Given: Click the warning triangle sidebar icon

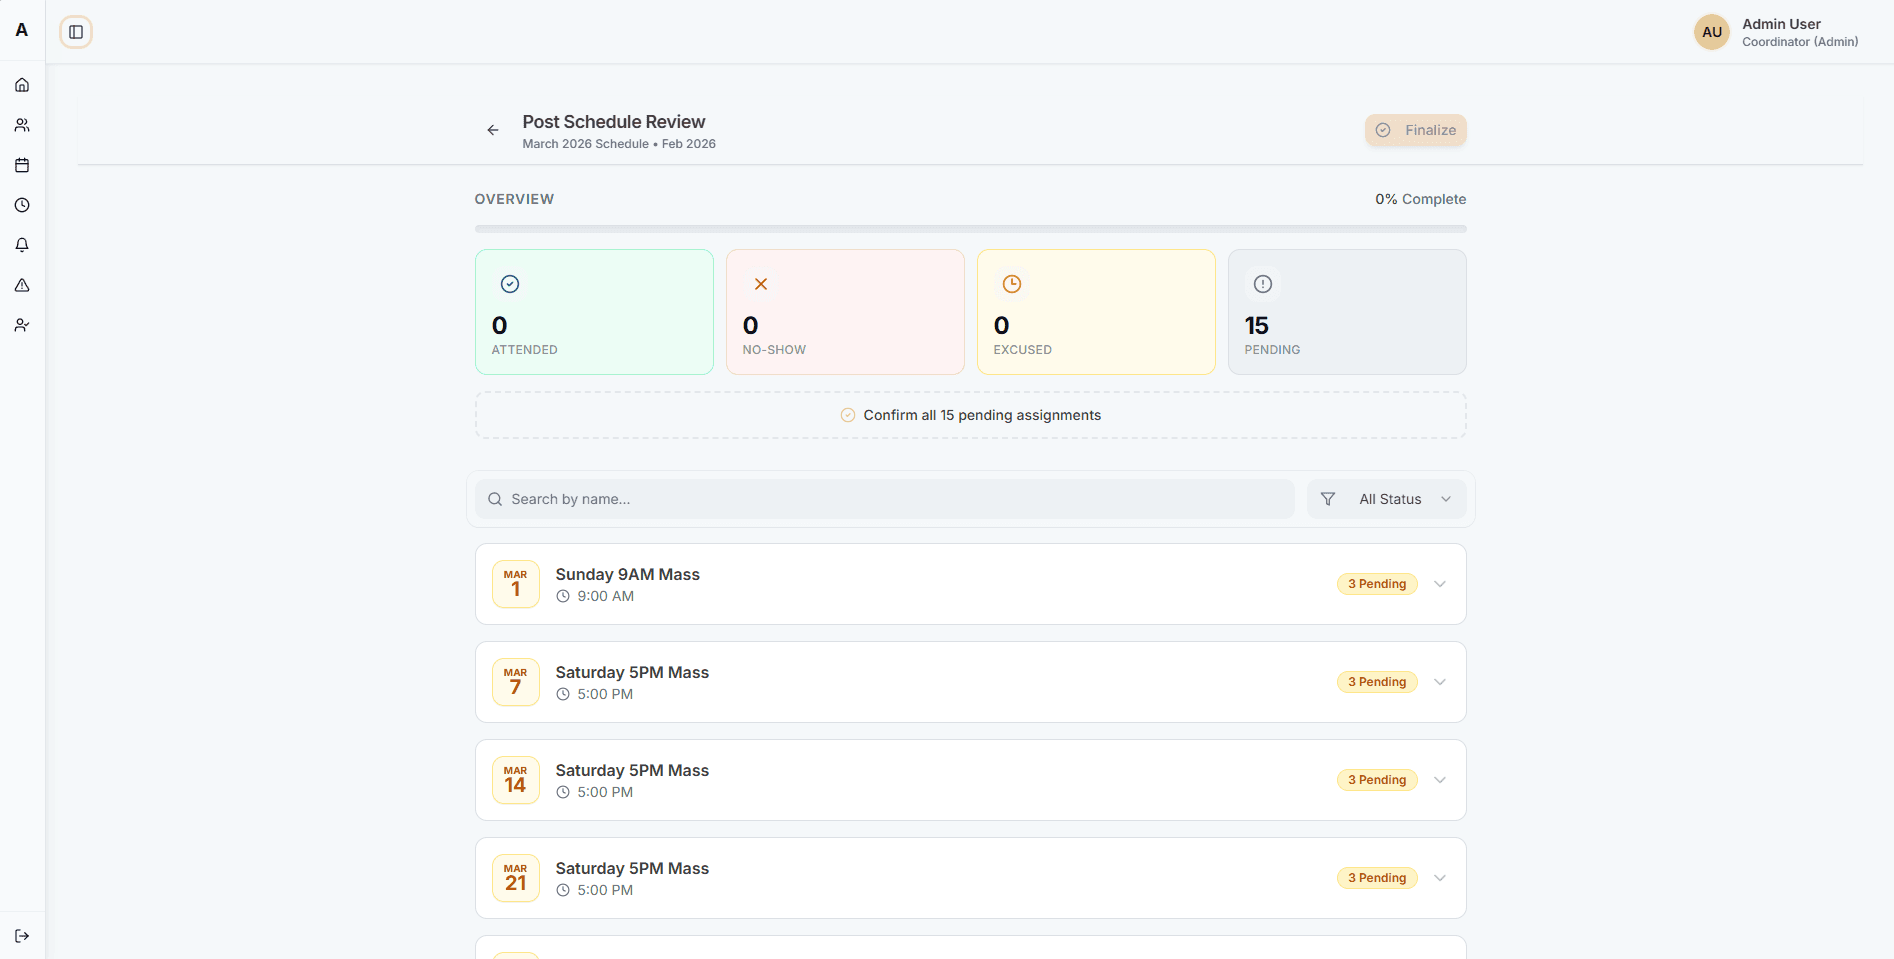Looking at the screenshot, I should coord(21,285).
